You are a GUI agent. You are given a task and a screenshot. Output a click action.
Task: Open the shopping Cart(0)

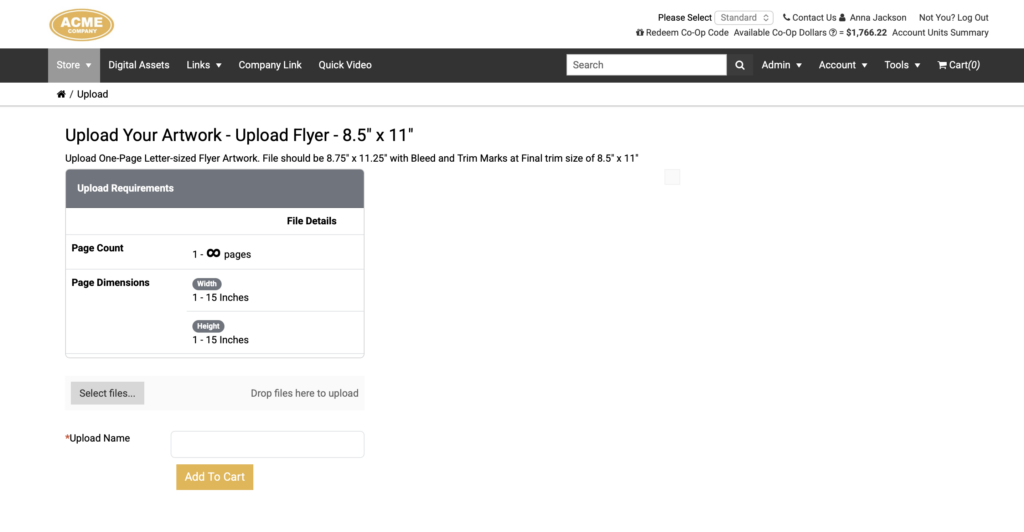tap(958, 65)
